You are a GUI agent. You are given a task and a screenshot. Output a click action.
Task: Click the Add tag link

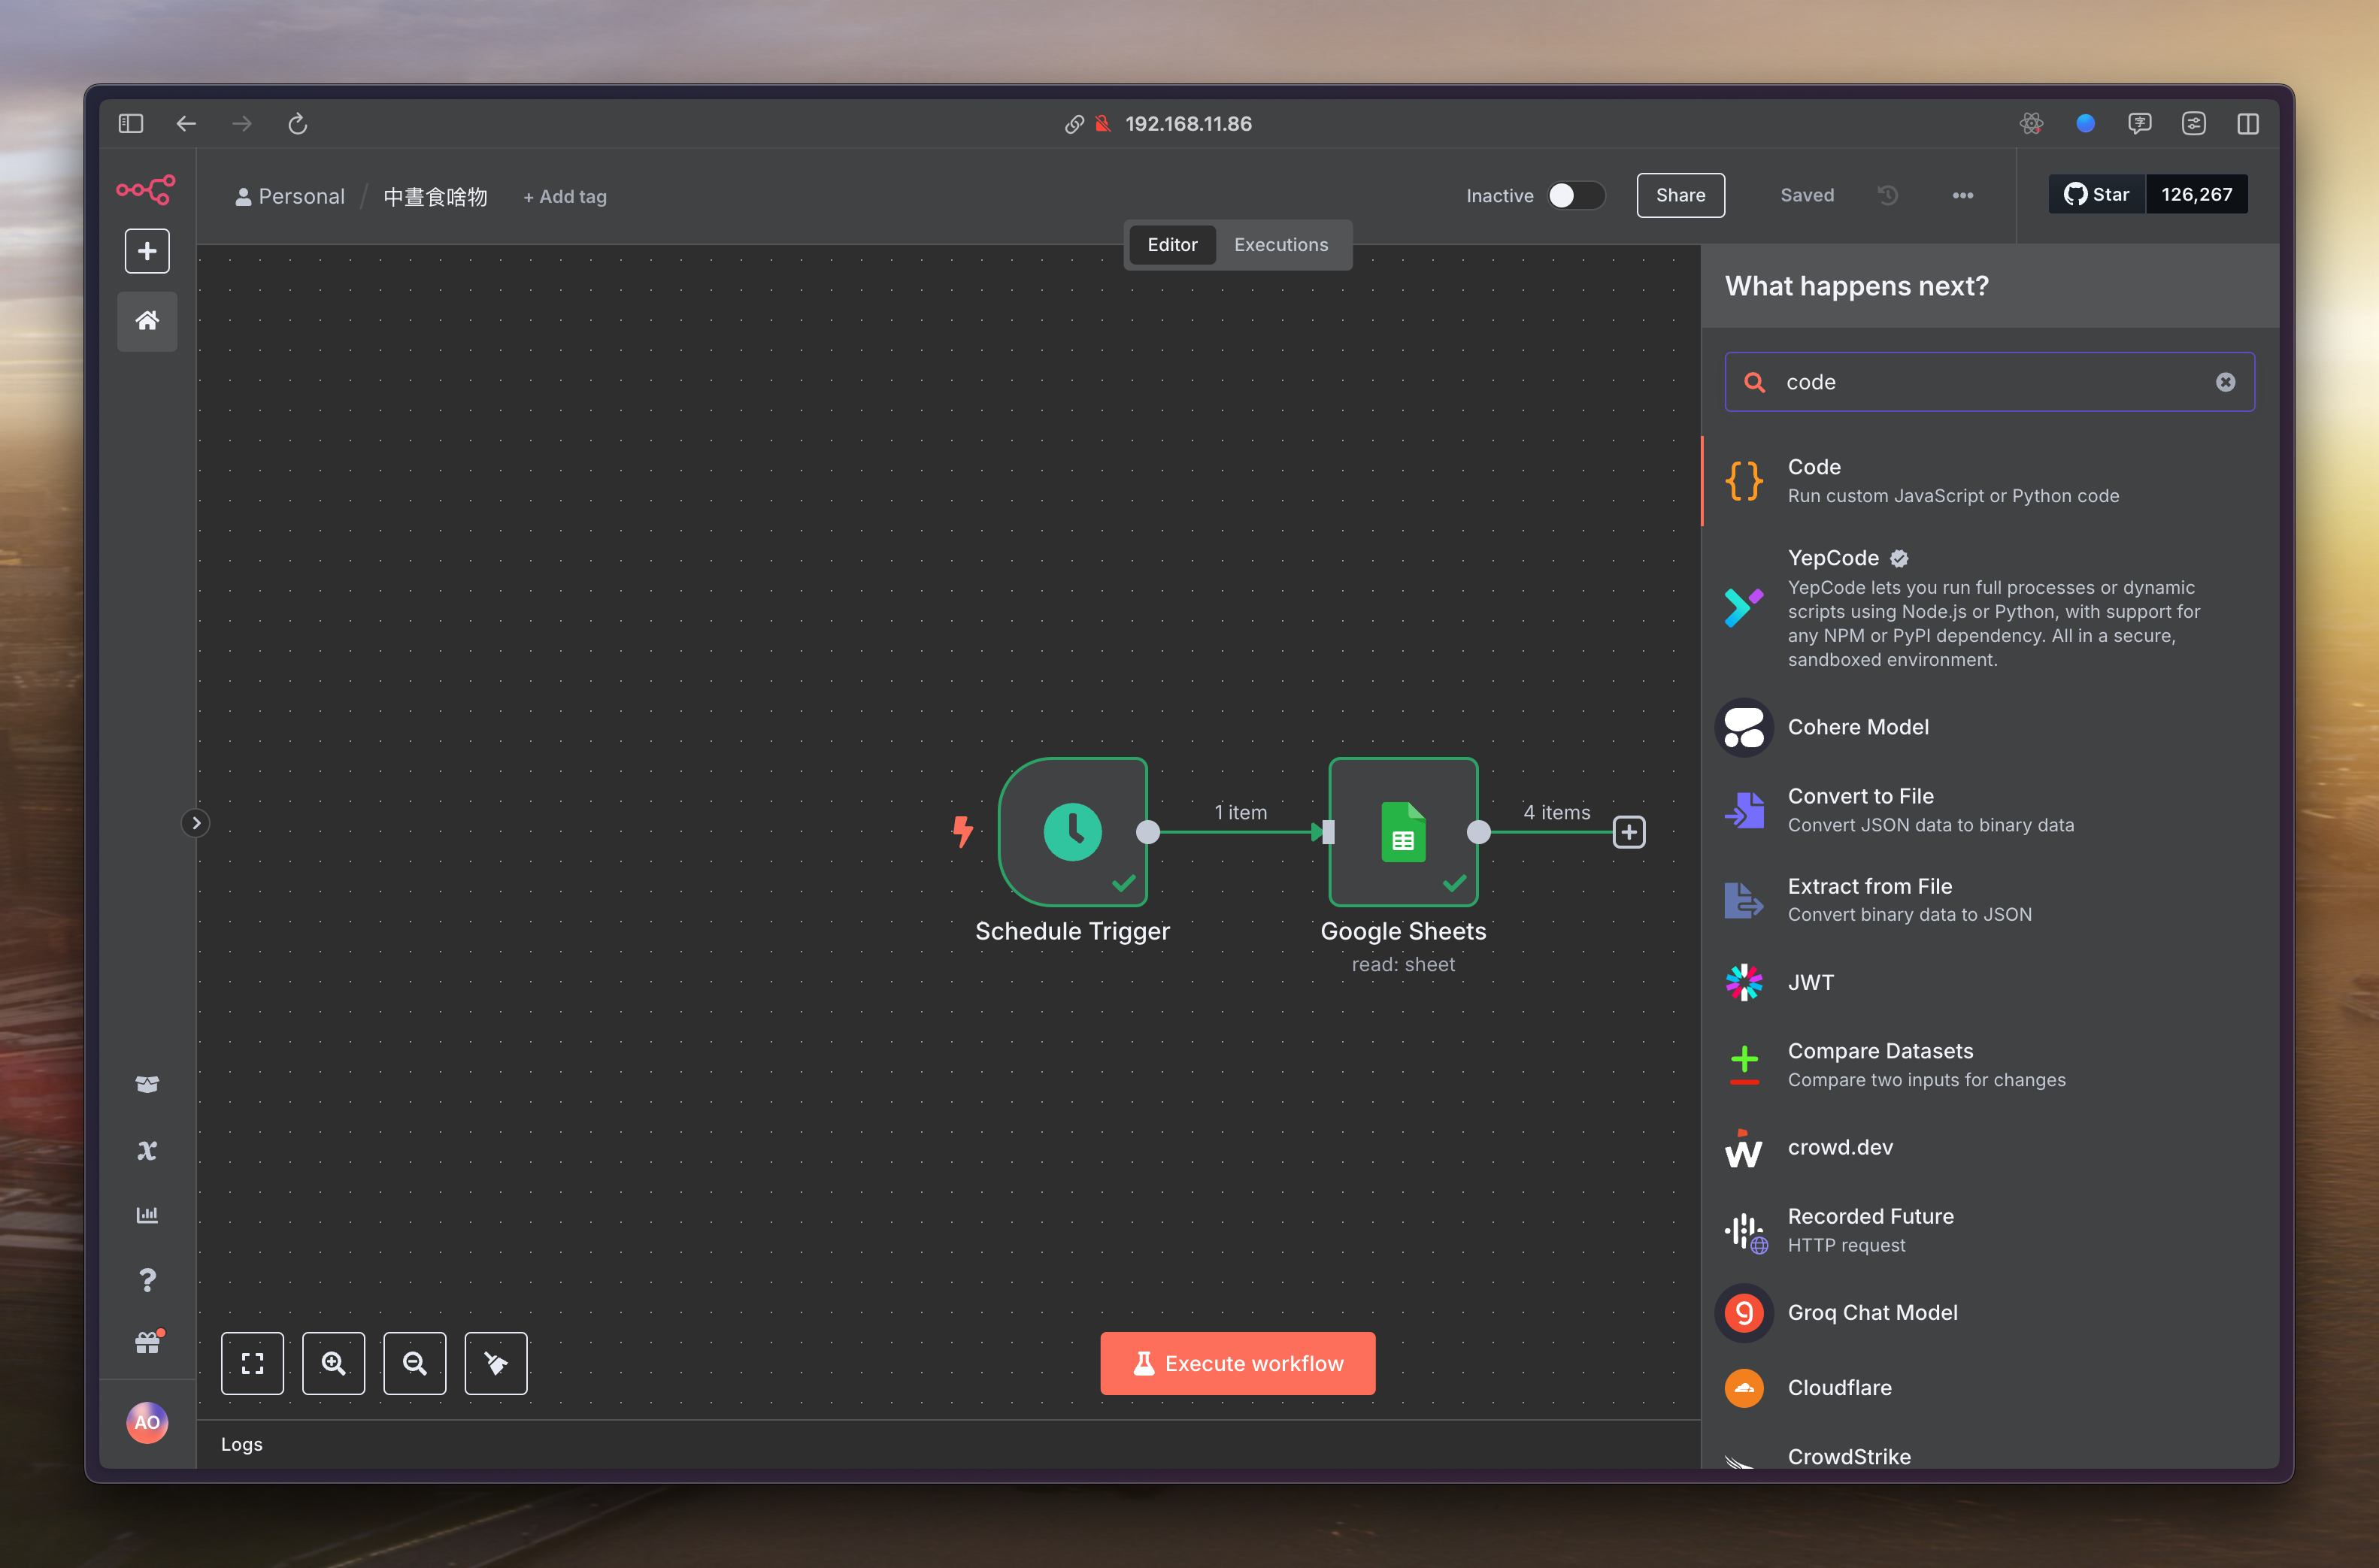click(x=565, y=197)
